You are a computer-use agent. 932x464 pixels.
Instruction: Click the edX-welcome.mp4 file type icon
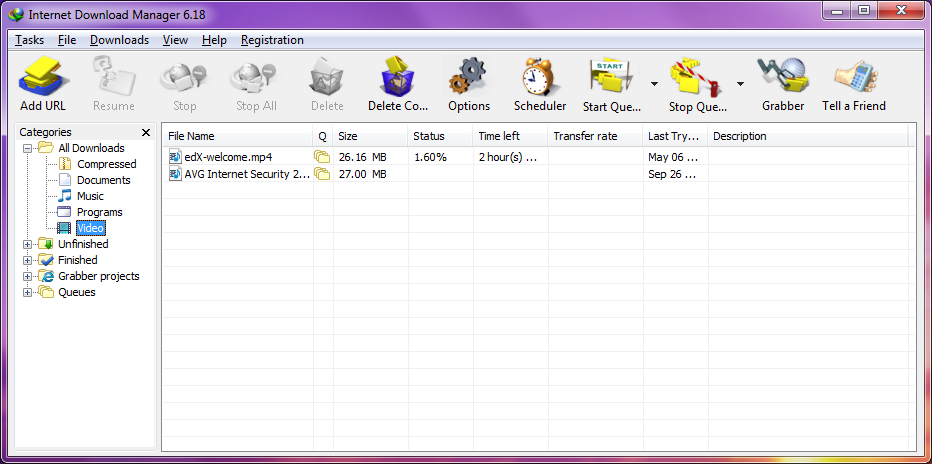coord(175,157)
